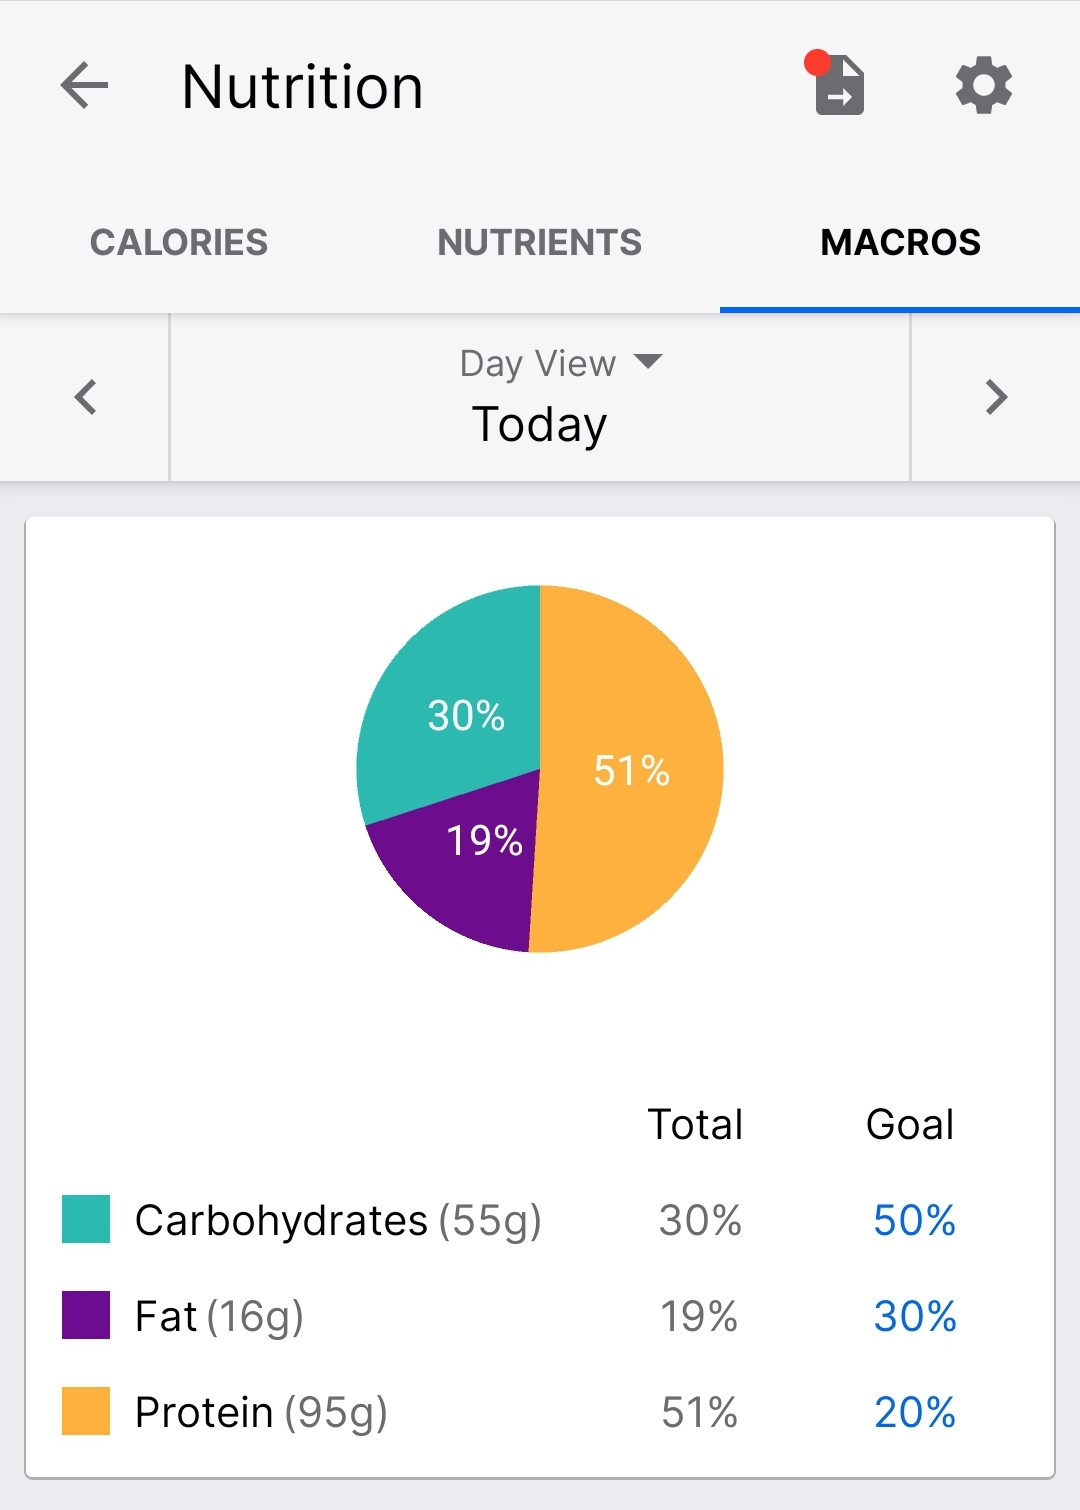The height and width of the screenshot is (1510, 1080).
Task: Tap the teal Carbohydrates color swatch
Action: tap(86, 1219)
